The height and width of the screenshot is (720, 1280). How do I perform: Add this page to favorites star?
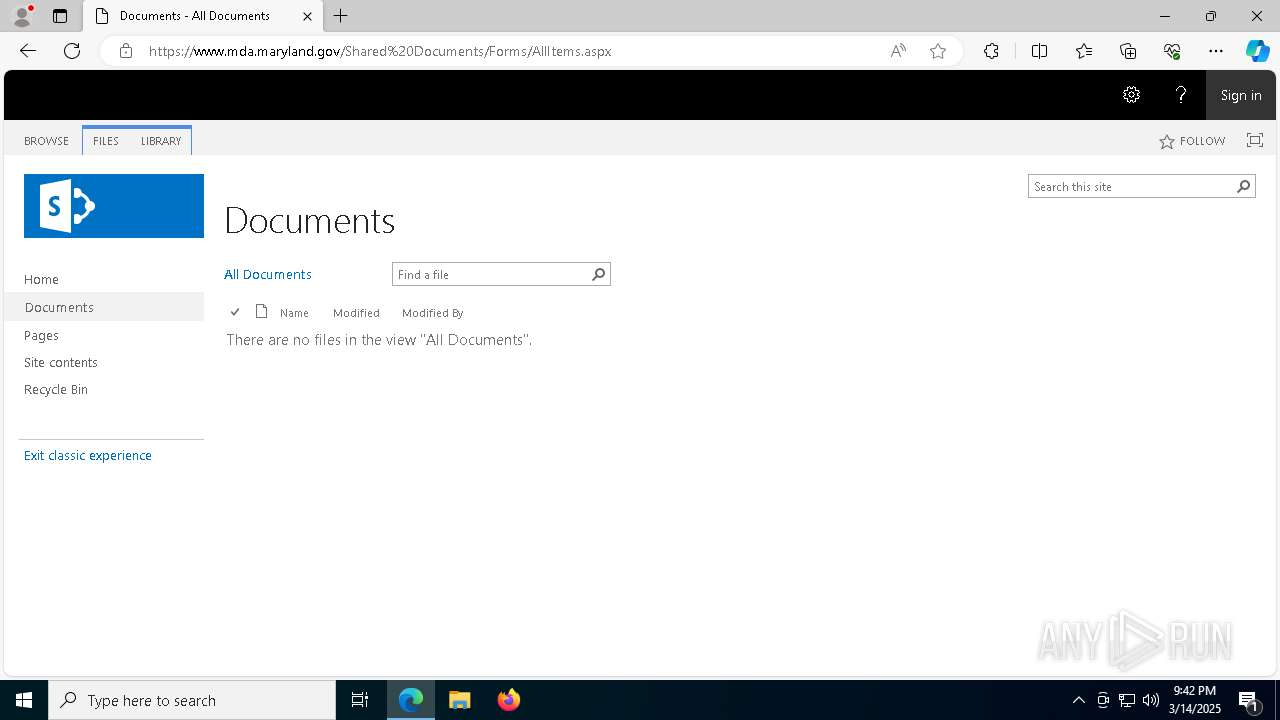click(x=938, y=51)
